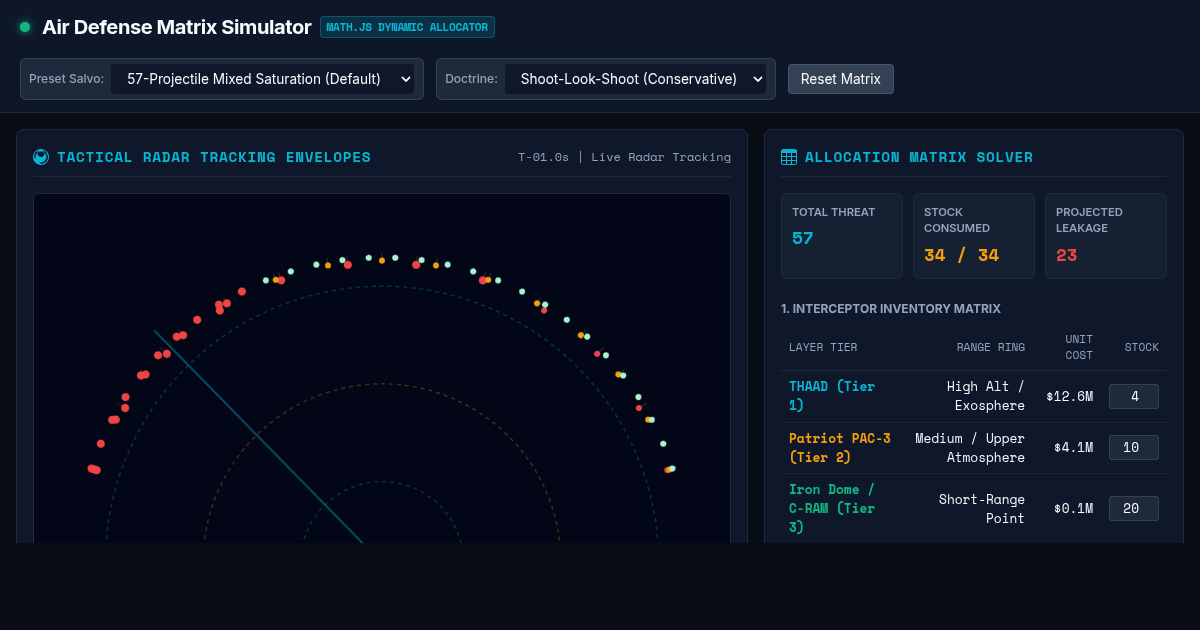Open the Doctrine dropdown
The image size is (1200, 630).
[635, 79]
